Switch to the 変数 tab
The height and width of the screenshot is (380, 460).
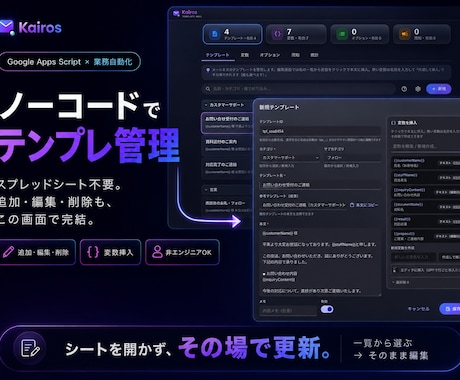tap(245, 55)
